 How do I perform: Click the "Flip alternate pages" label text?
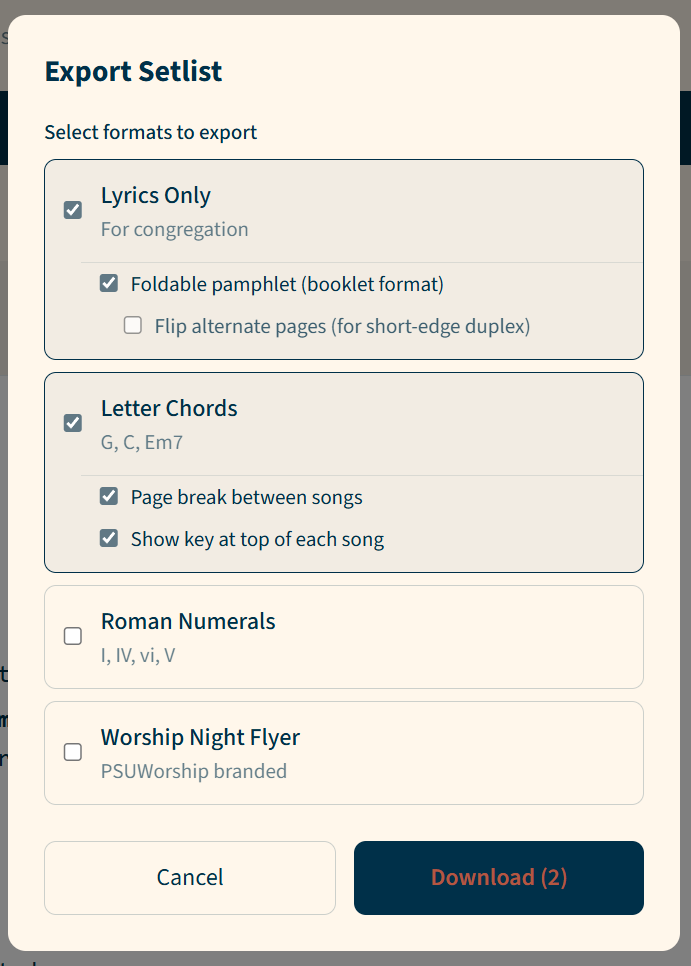(342, 326)
